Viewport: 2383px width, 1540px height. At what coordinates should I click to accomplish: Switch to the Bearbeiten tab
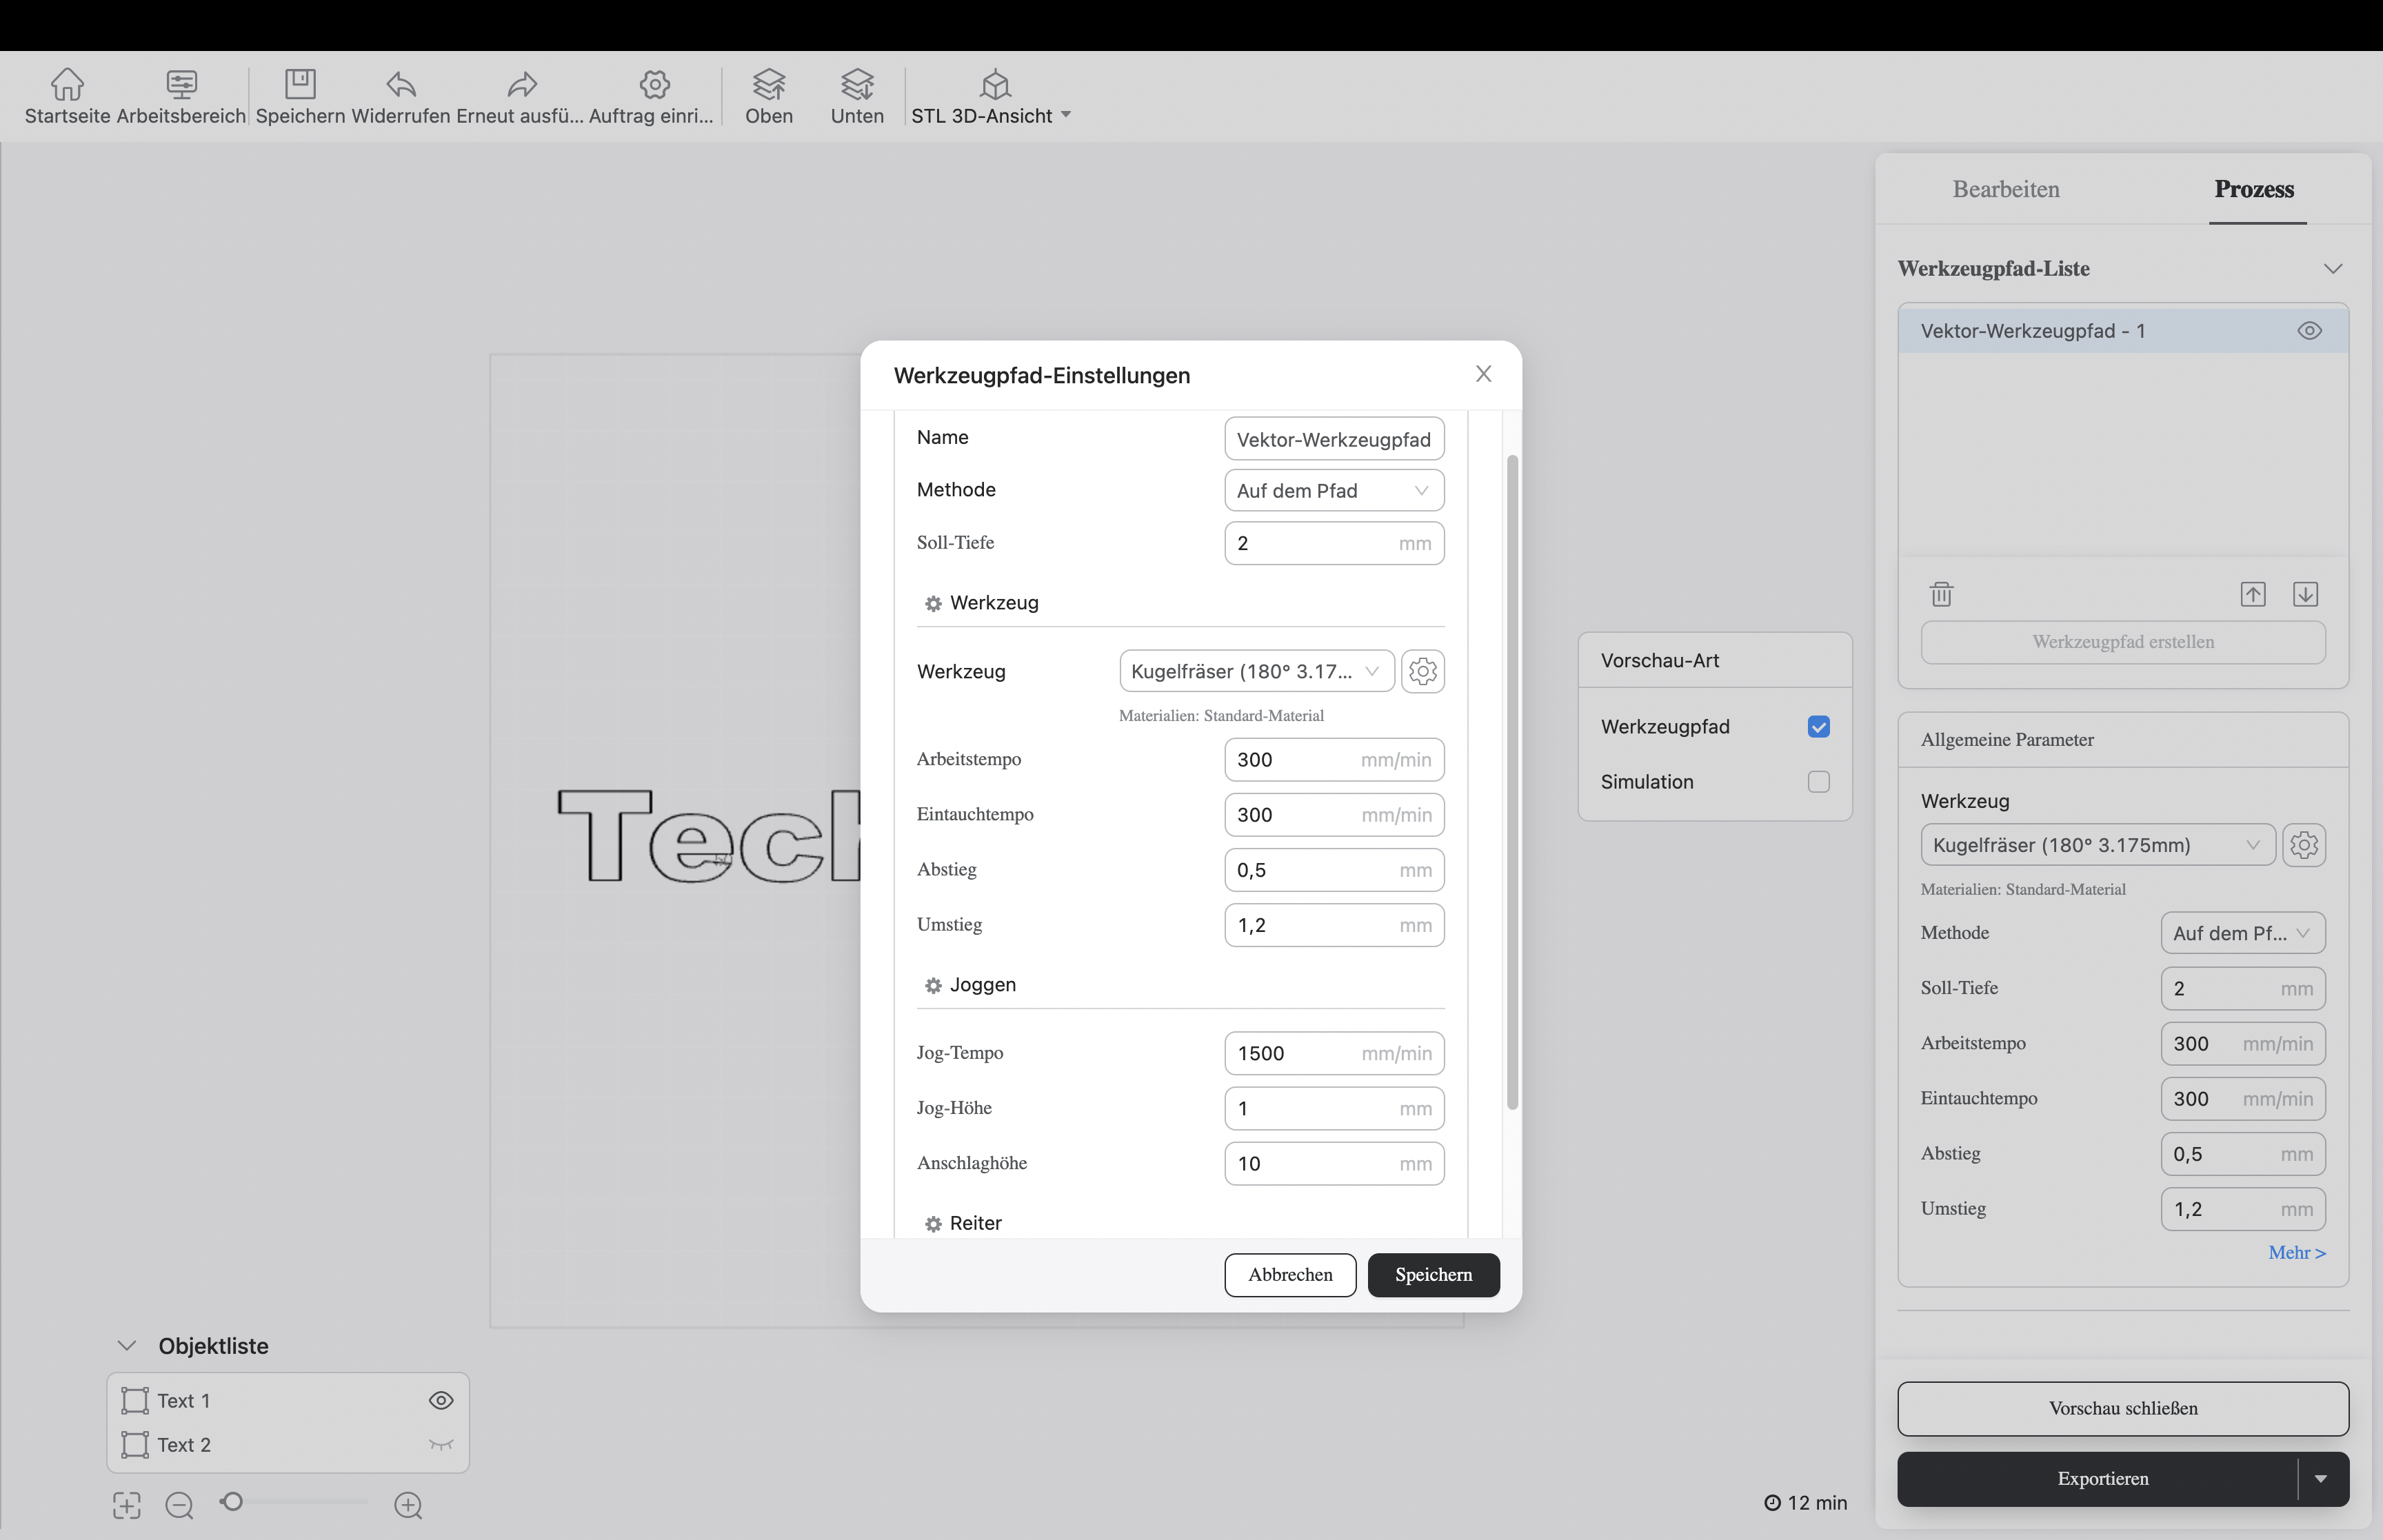(2005, 189)
